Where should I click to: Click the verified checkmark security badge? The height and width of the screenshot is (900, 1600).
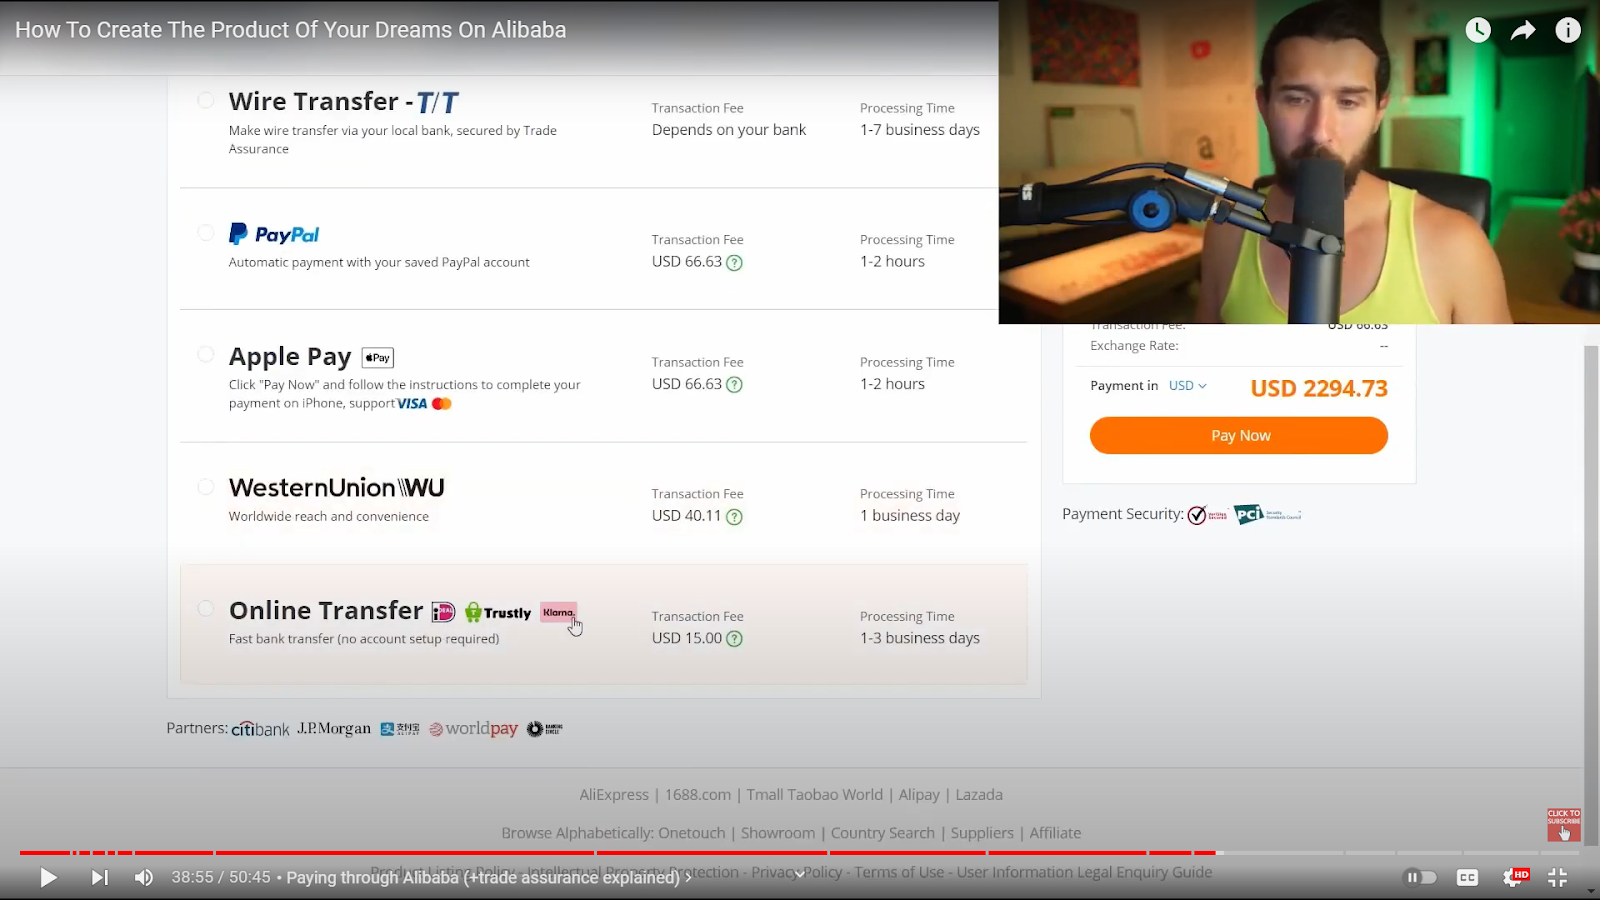point(1207,515)
